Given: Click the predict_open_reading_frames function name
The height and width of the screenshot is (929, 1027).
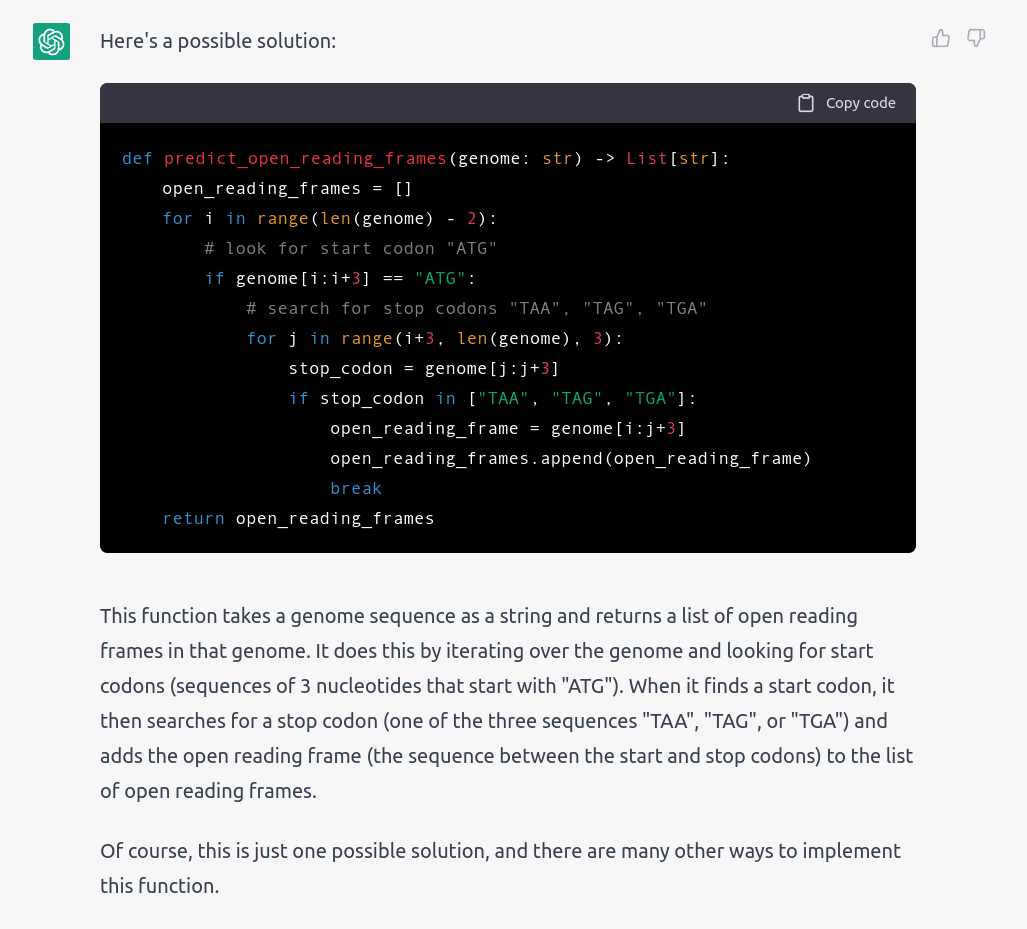Looking at the screenshot, I should click(305, 159).
